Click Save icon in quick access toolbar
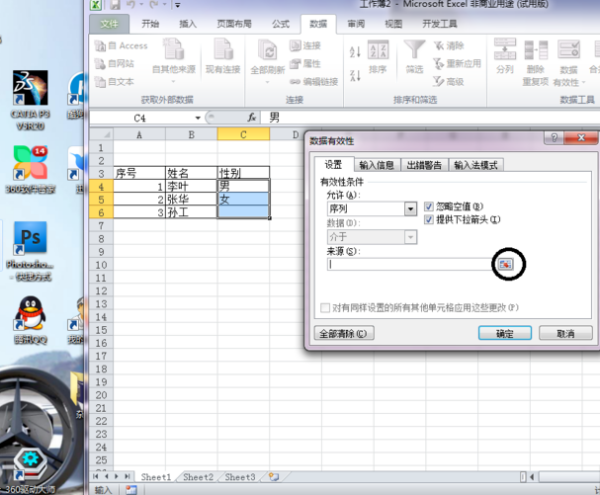Image resolution: width=600 pixels, height=495 pixels. click(115, 5)
